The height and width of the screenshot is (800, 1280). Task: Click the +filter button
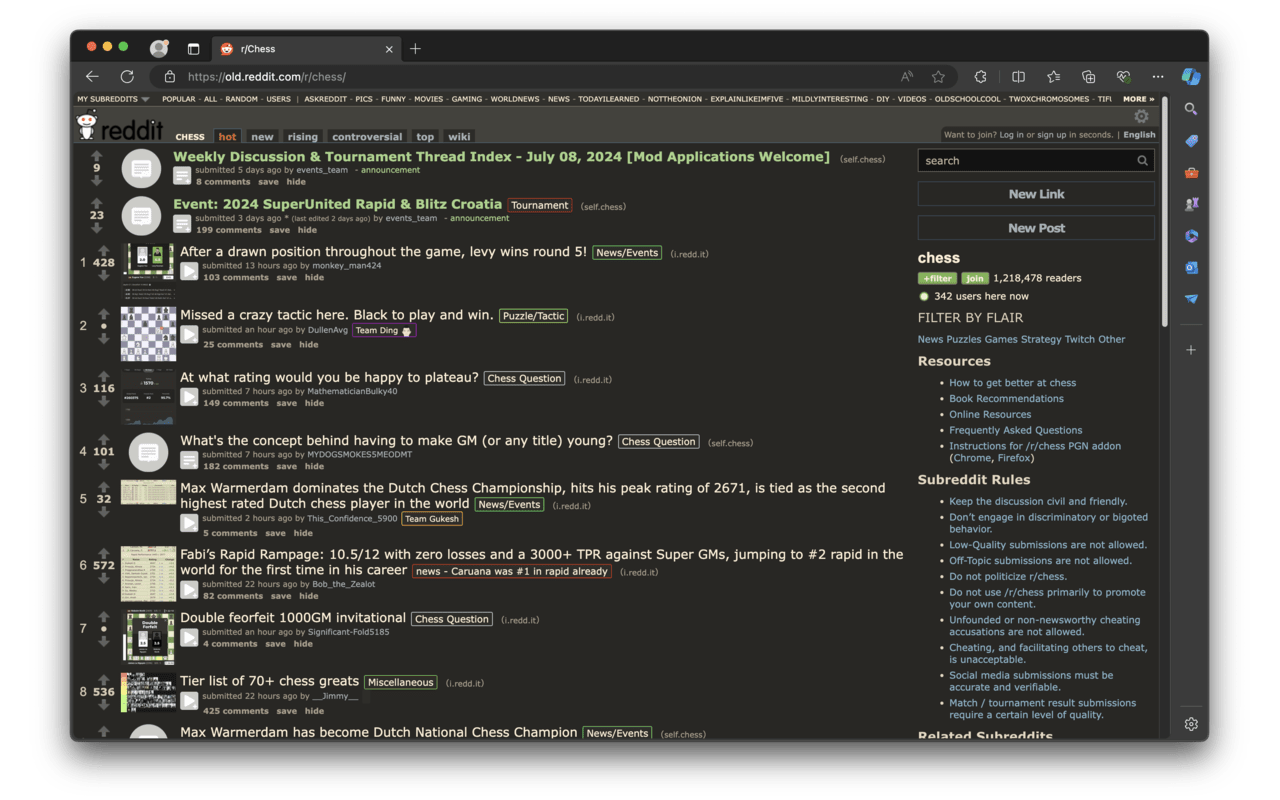937,278
